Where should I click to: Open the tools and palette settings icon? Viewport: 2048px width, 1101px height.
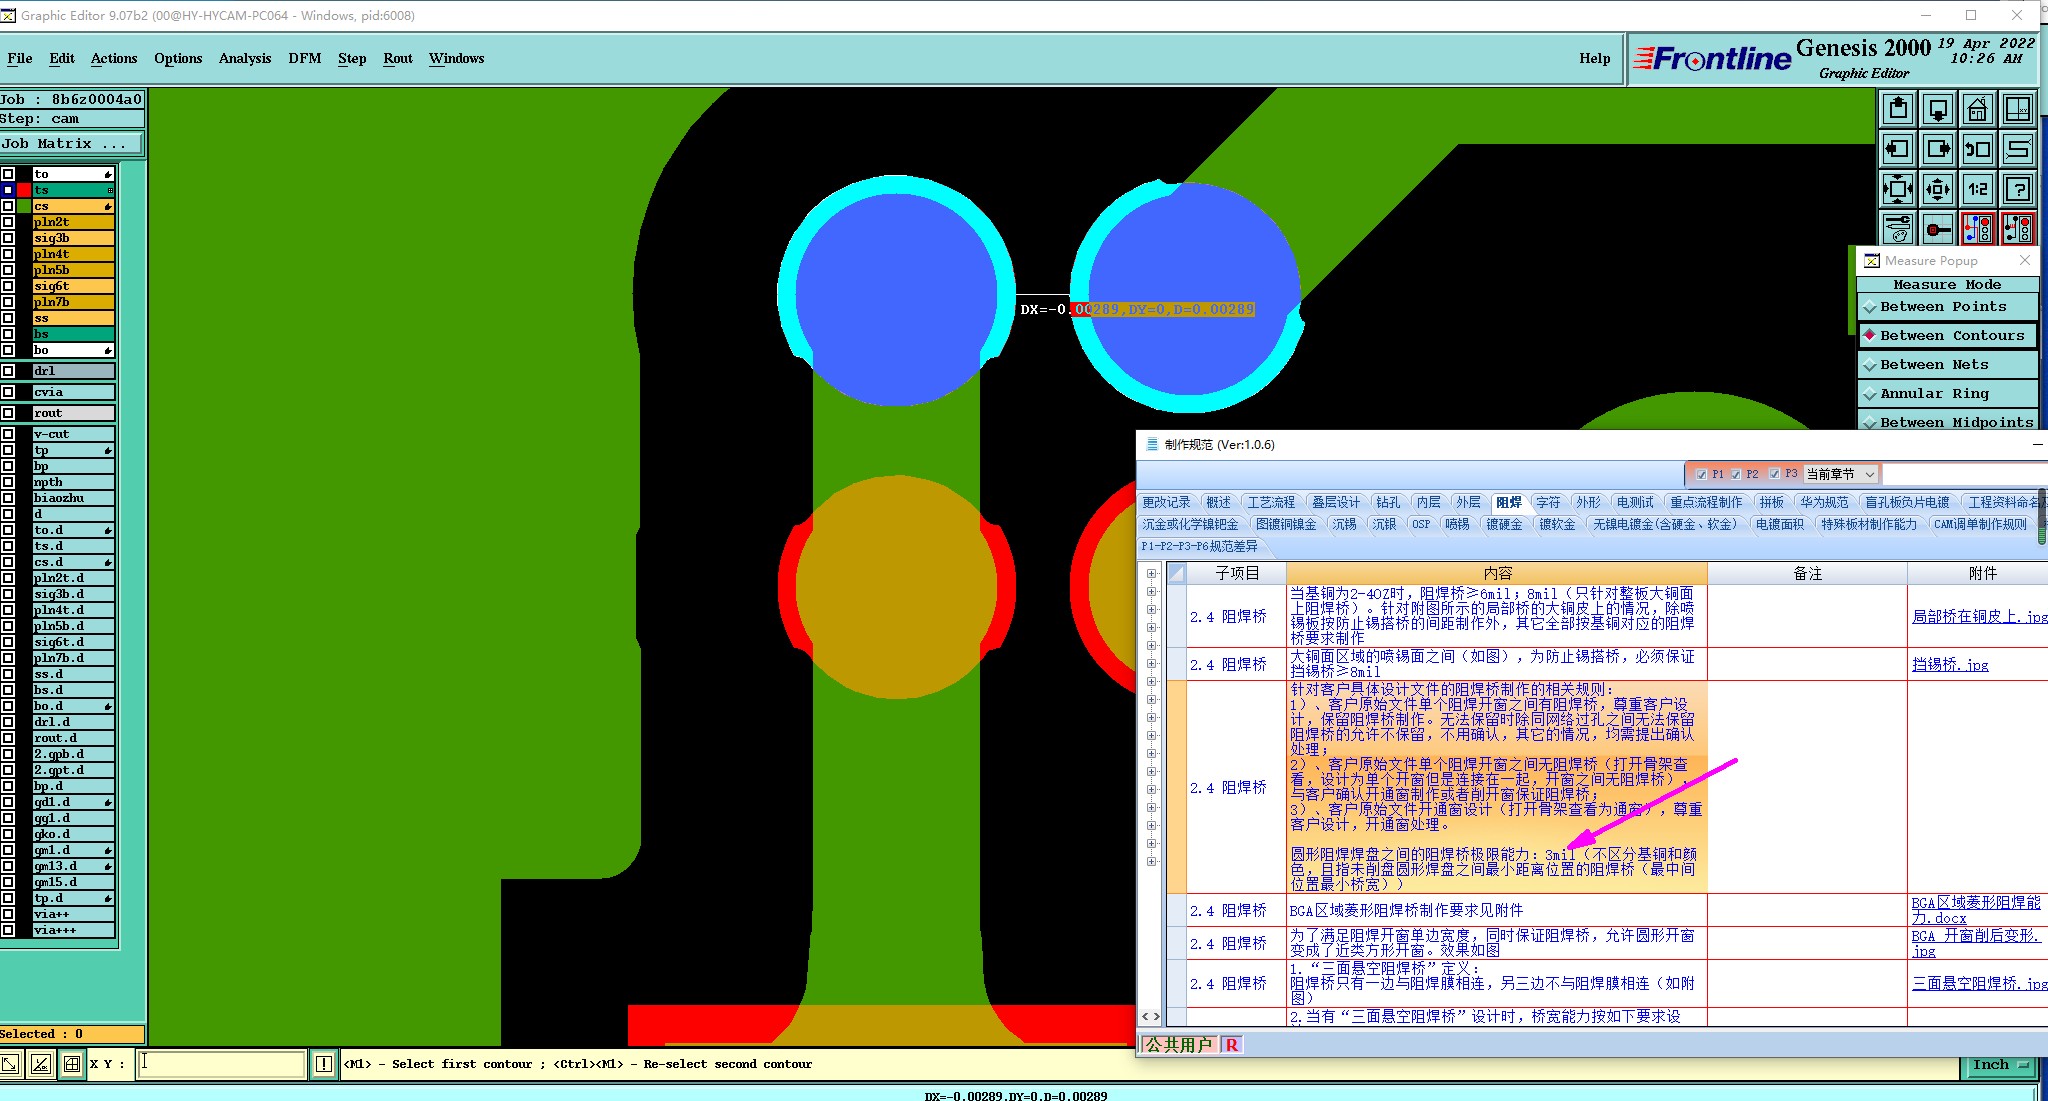1897,229
